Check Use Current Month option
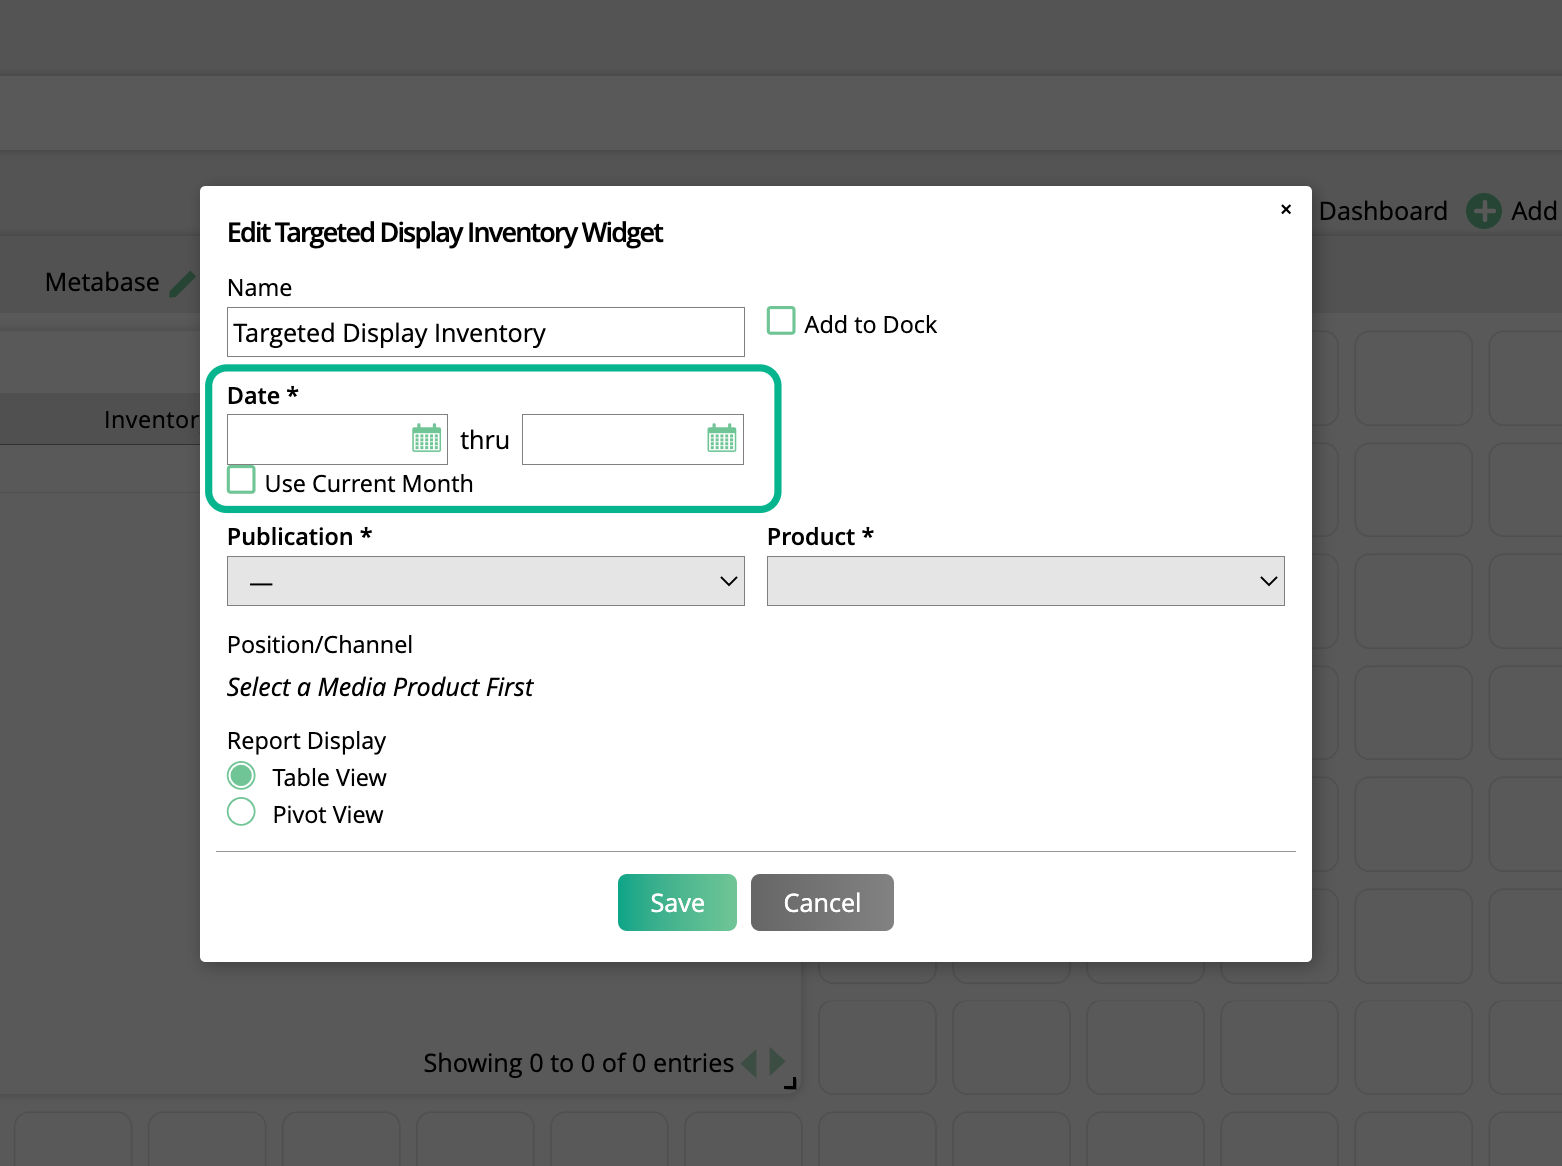1562x1166 pixels. click(x=241, y=480)
